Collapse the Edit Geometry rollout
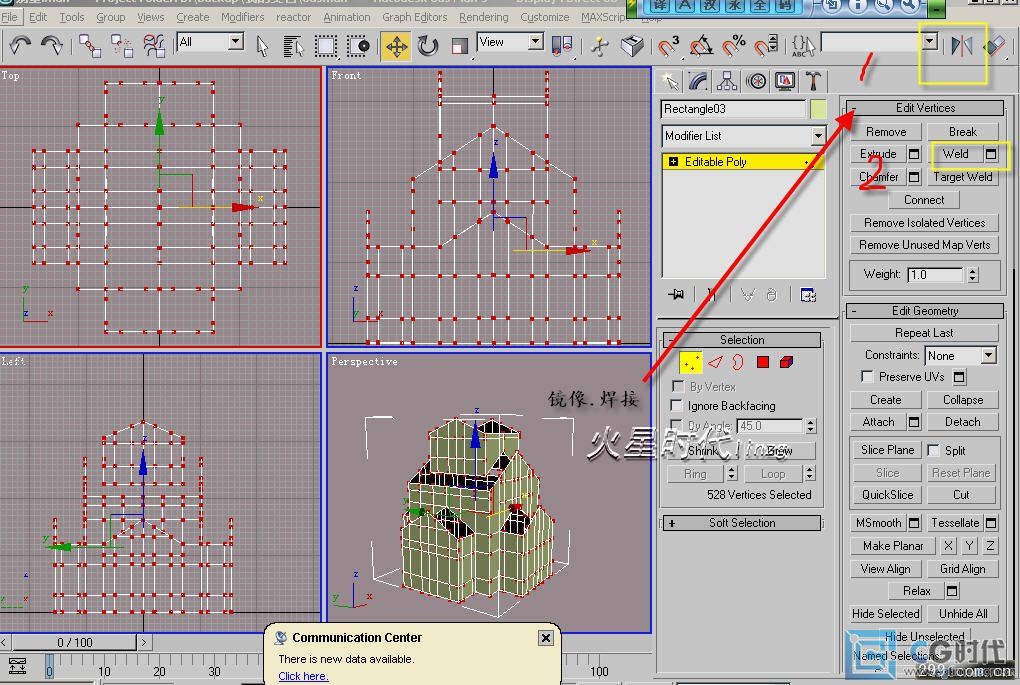This screenshot has height=685, width=1020. point(924,311)
